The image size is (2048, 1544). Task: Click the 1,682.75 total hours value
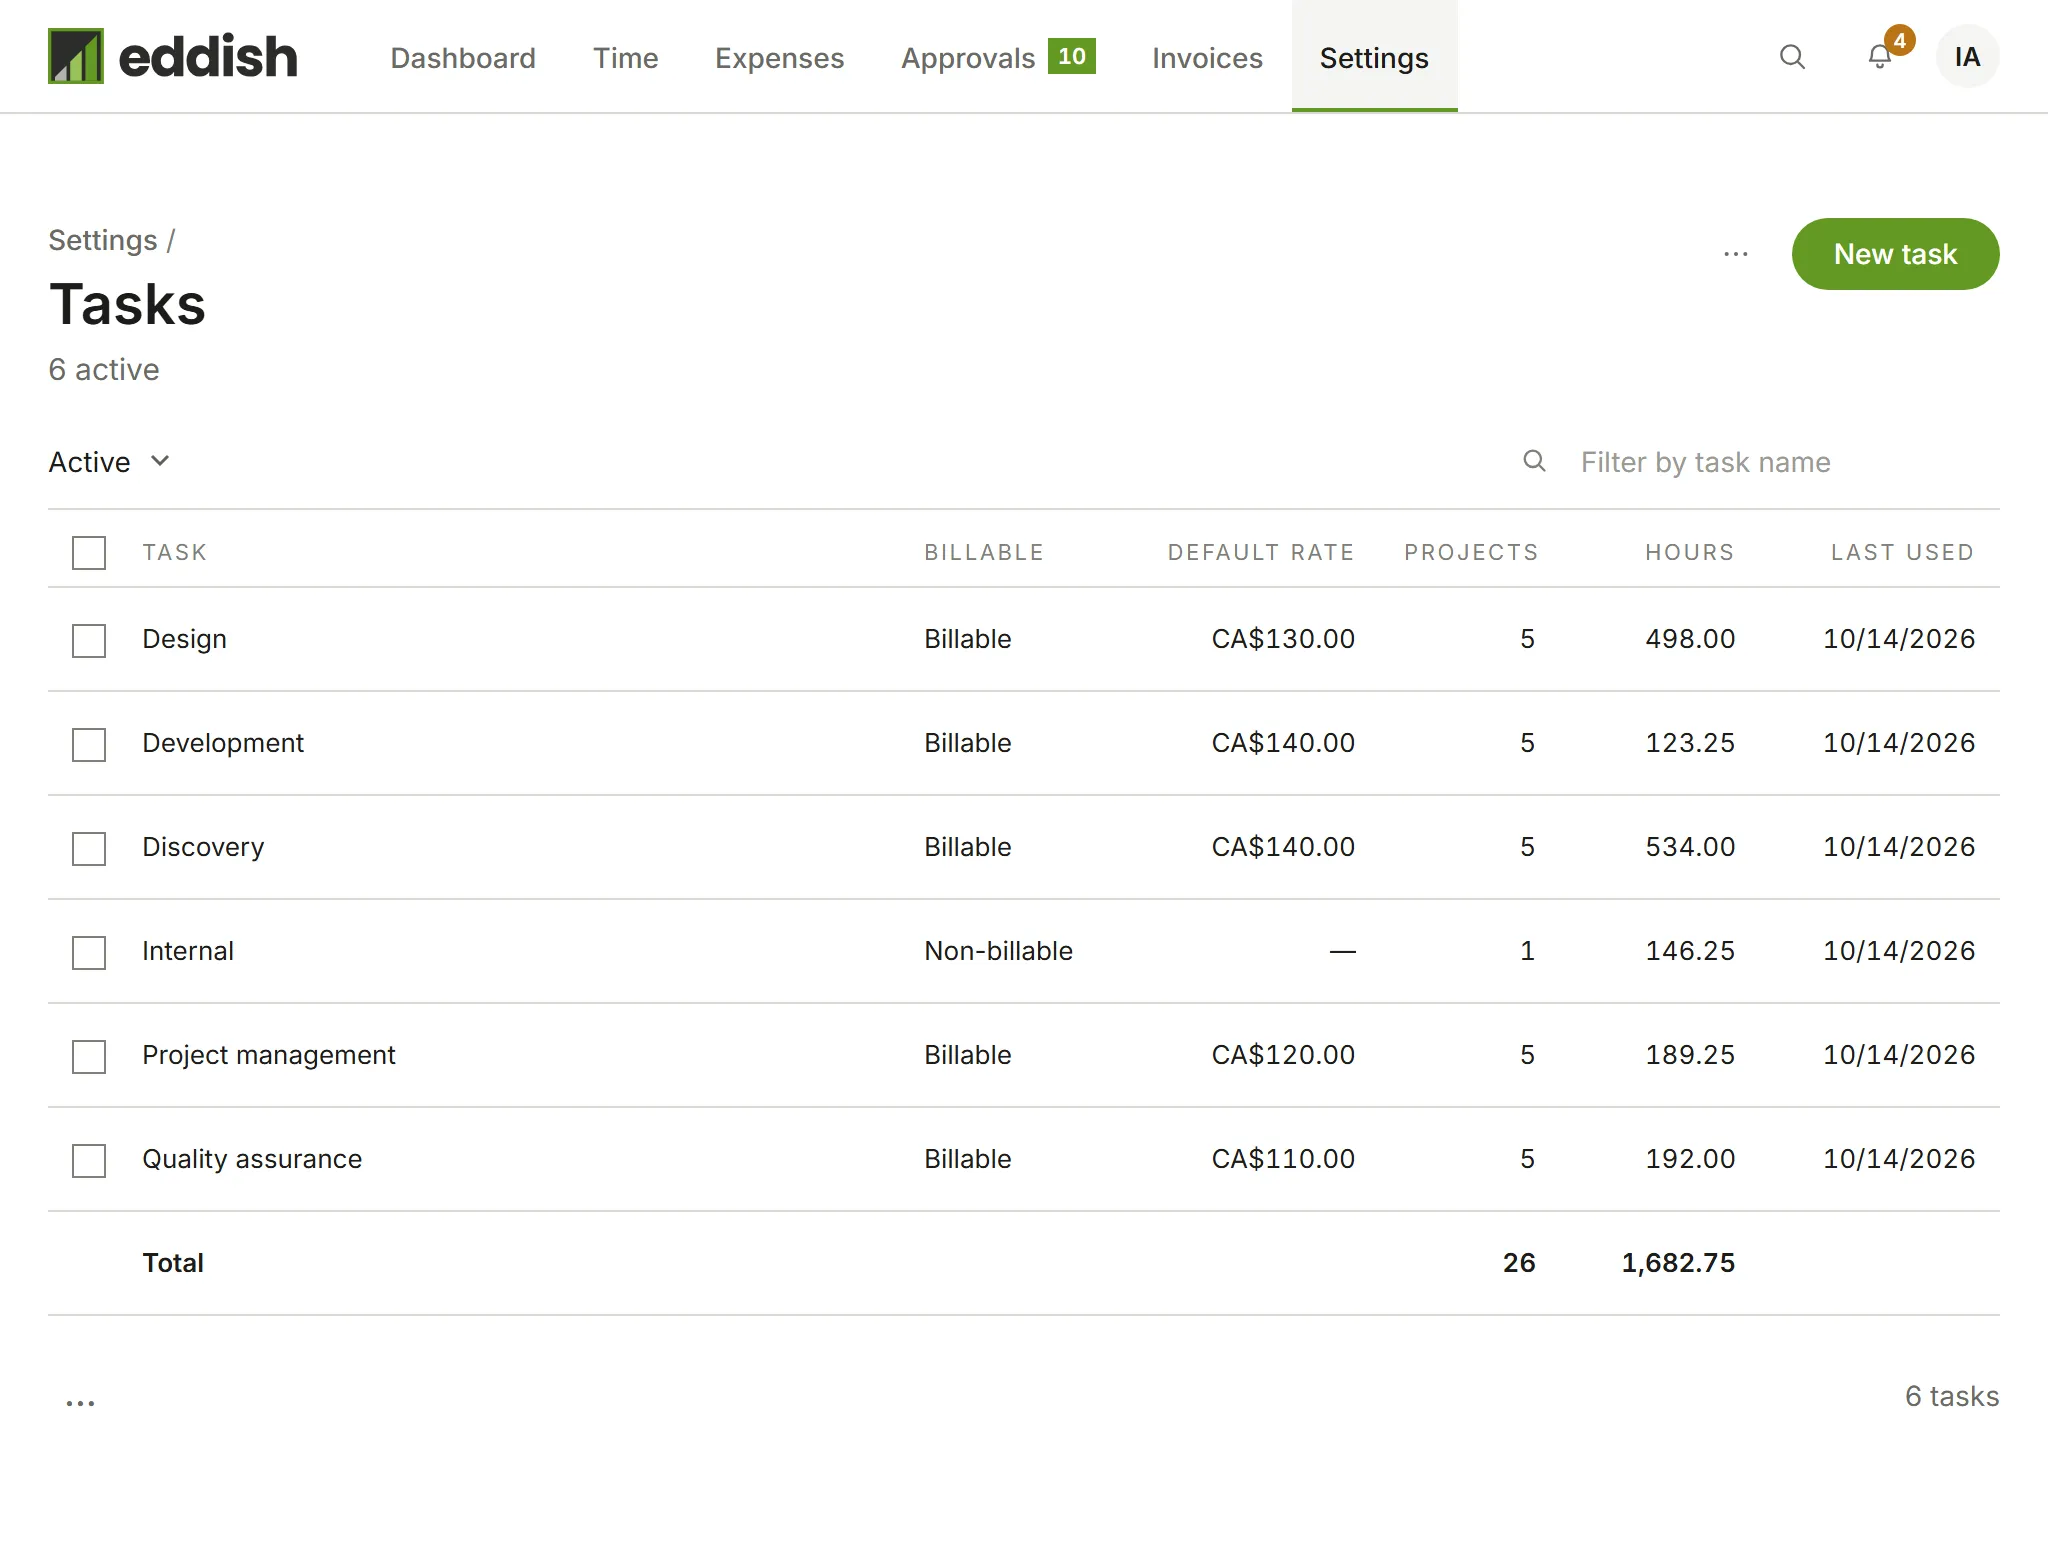pos(1678,1263)
